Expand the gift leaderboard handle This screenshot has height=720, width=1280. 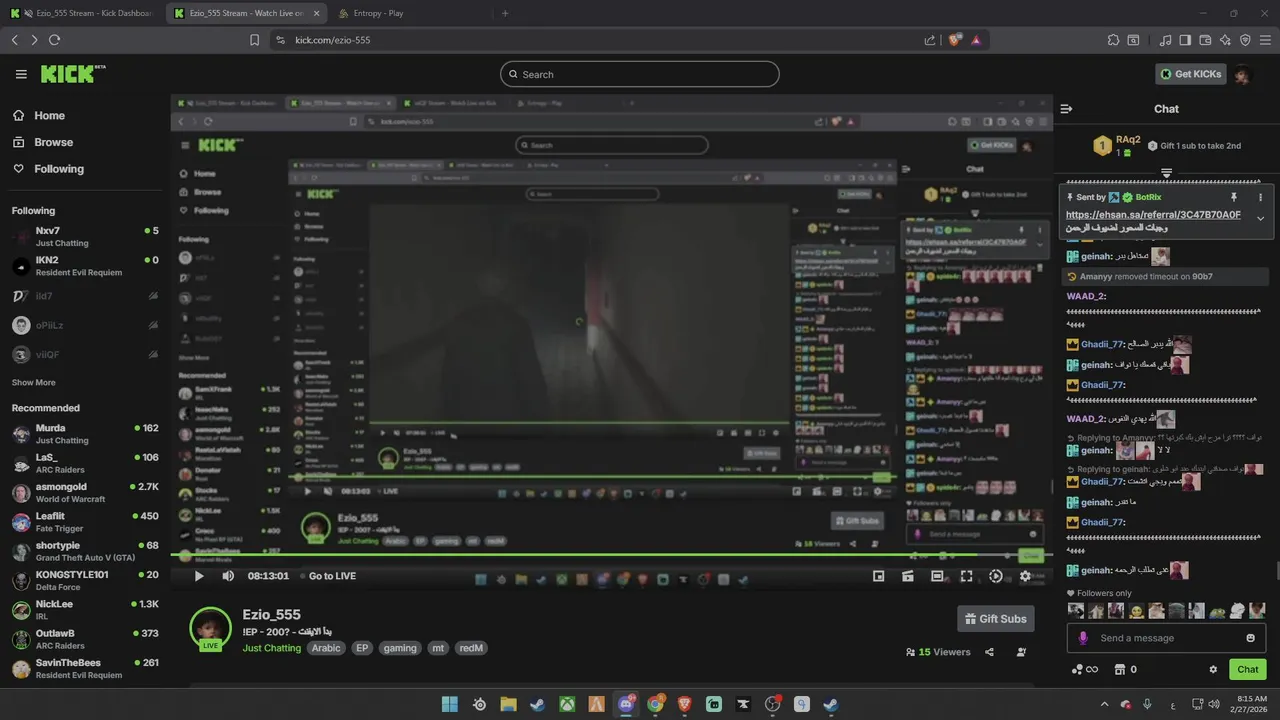click(1166, 173)
